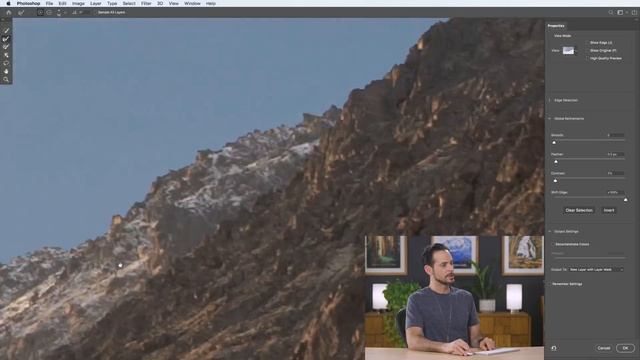Collapse the Global Refinements section
The height and width of the screenshot is (360, 640).
(550, 119)
